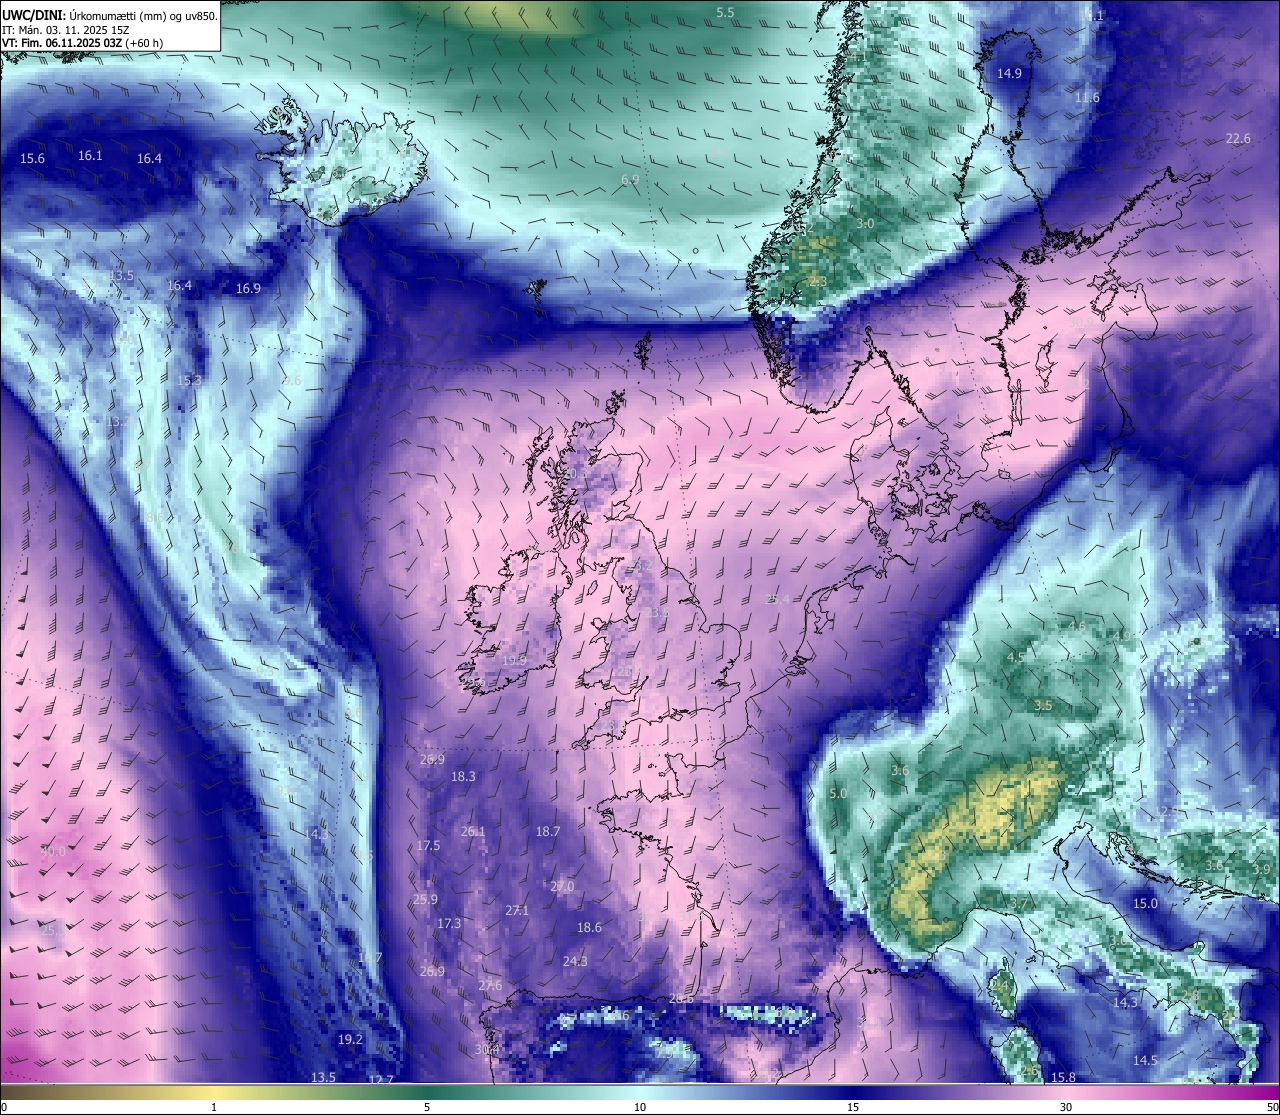Click the 16.1 value label
The image size is (1280, 1115).
click(x=90, y=156)
